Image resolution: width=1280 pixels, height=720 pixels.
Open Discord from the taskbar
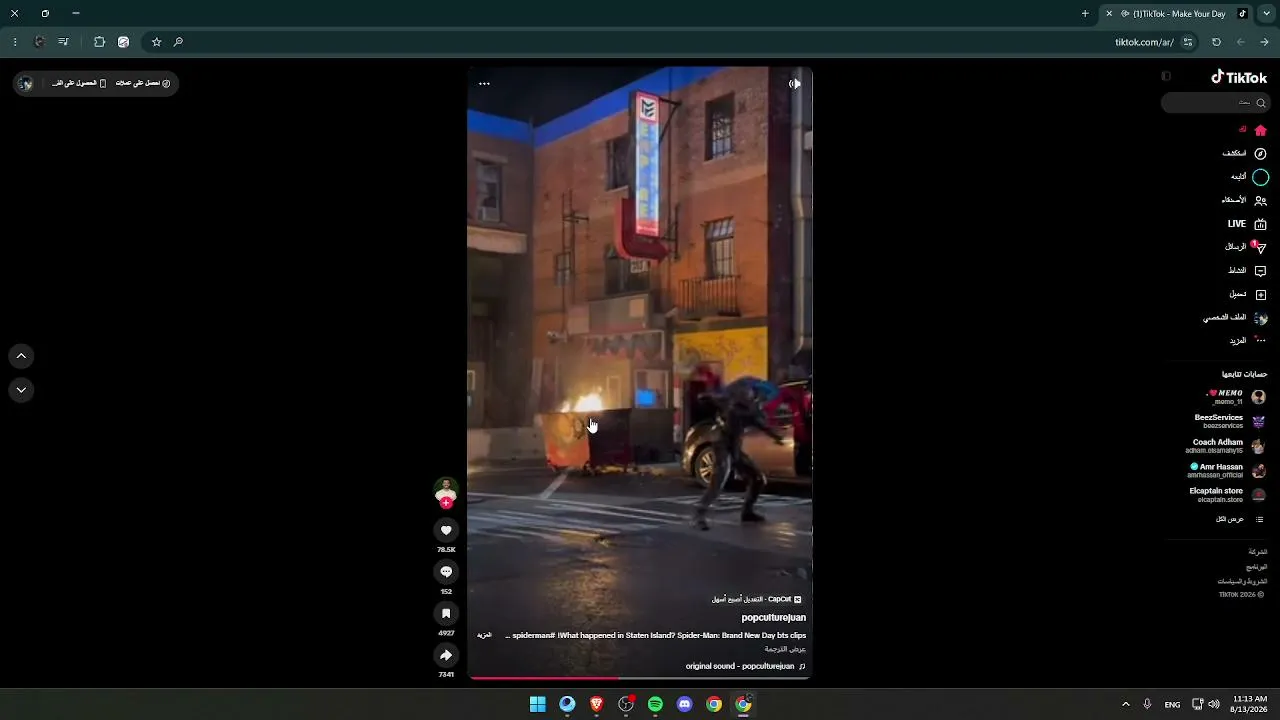point(685,704)
